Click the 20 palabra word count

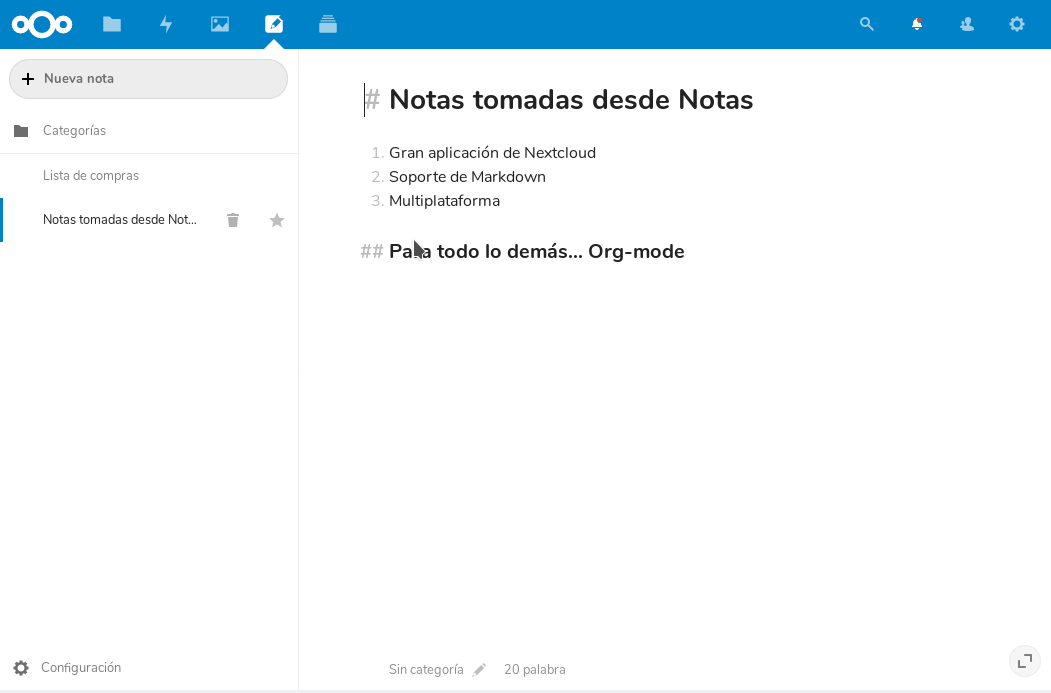pos(535,670)
